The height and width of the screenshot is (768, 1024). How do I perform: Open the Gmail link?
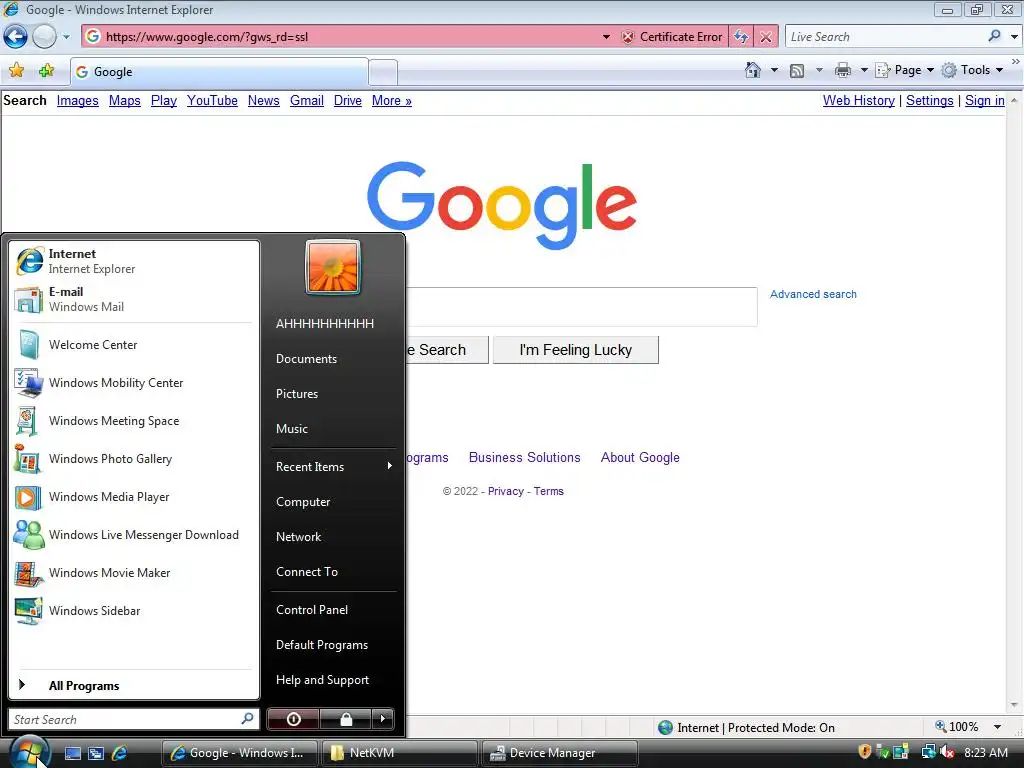click(x=307, y=101)
